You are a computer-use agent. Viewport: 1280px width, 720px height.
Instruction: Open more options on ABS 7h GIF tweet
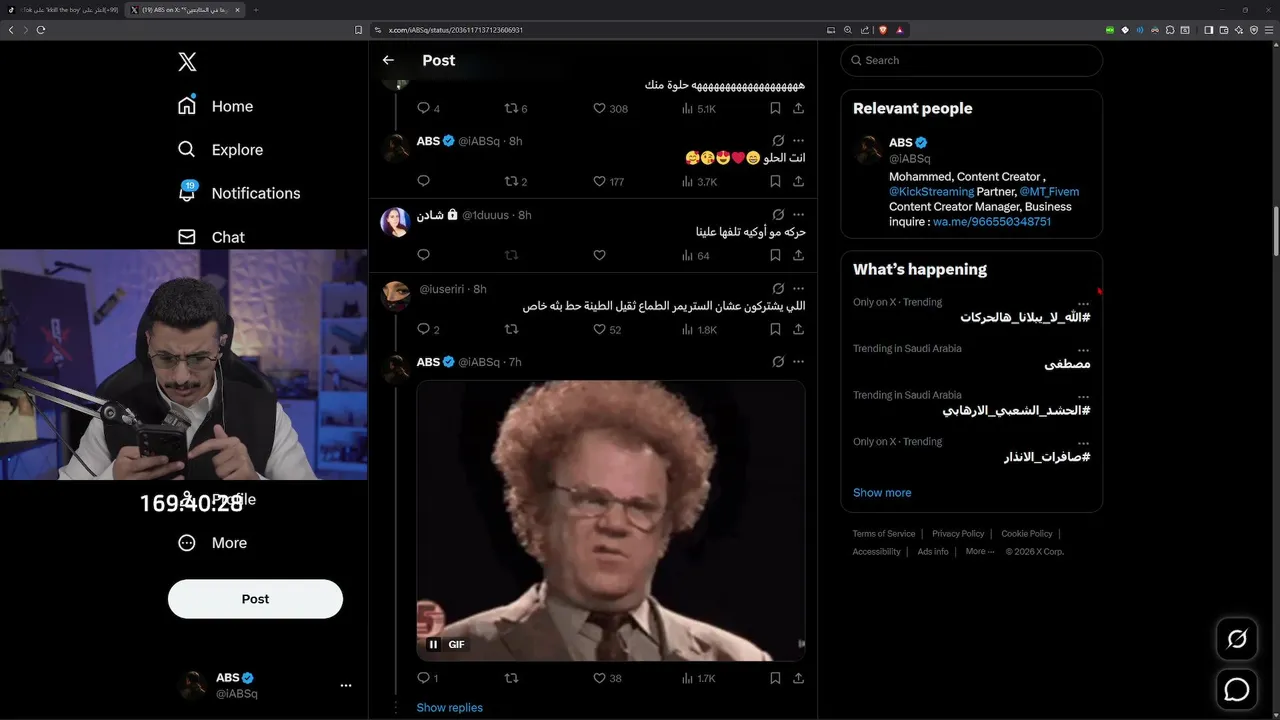pos(798,362)
